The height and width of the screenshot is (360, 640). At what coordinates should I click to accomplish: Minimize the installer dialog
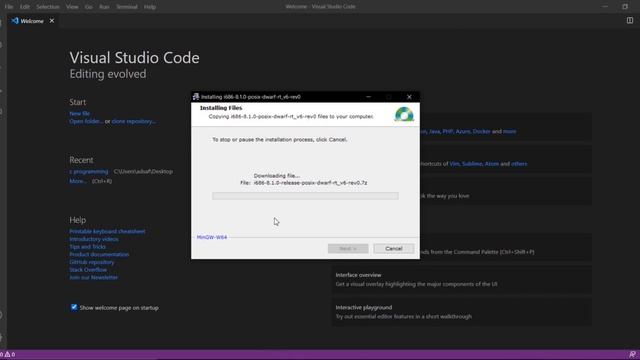tap(369, 97)
